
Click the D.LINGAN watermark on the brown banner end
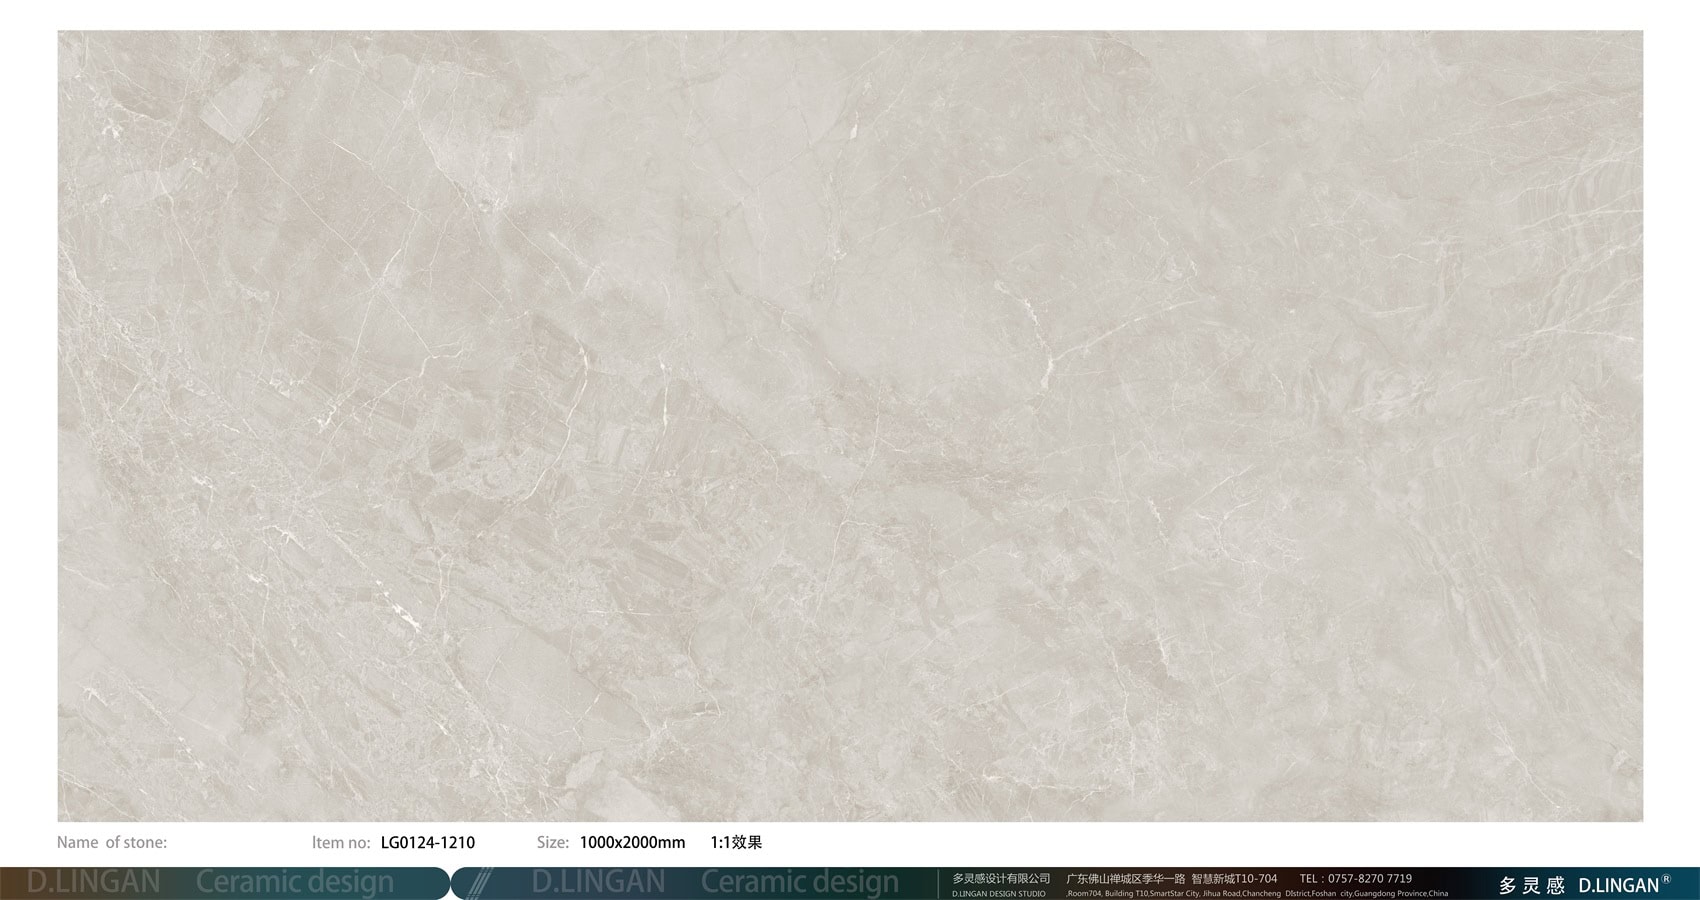(93, 882)
